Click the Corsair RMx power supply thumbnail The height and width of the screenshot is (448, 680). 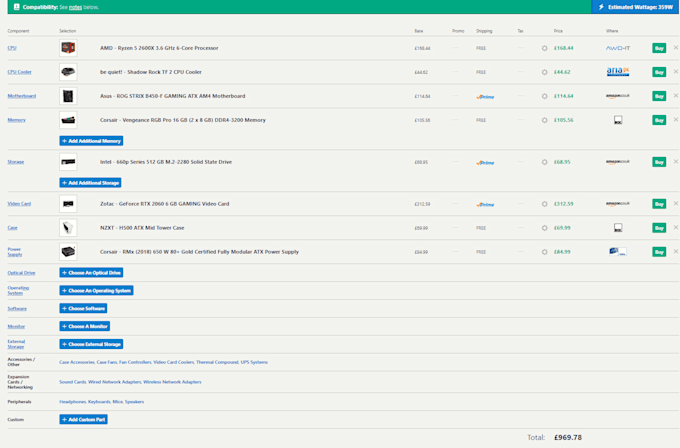[68, 252]
